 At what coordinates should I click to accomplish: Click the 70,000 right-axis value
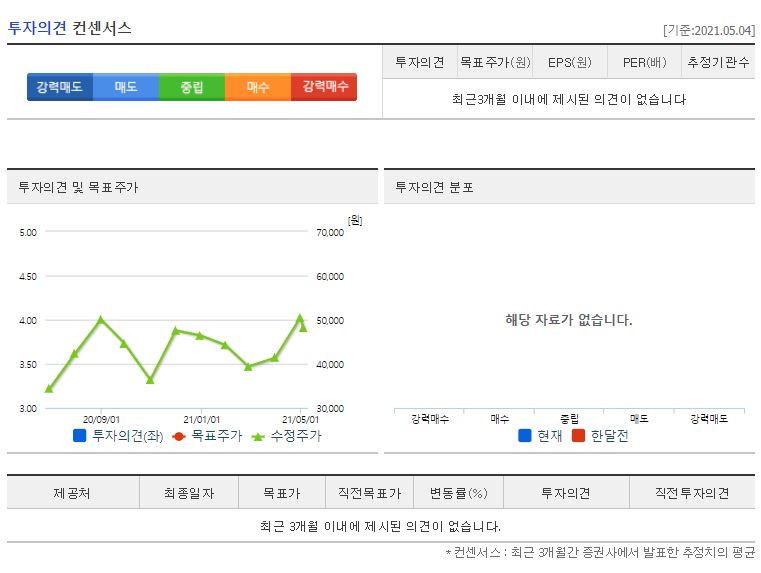click(330, 232)
